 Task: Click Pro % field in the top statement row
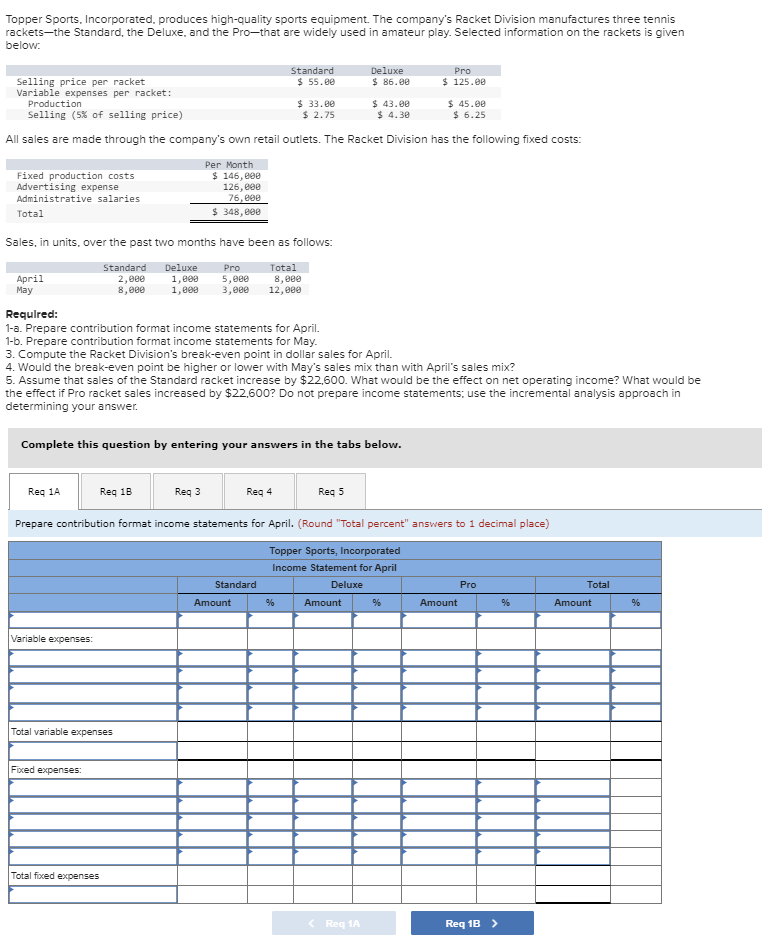(506, 620)
